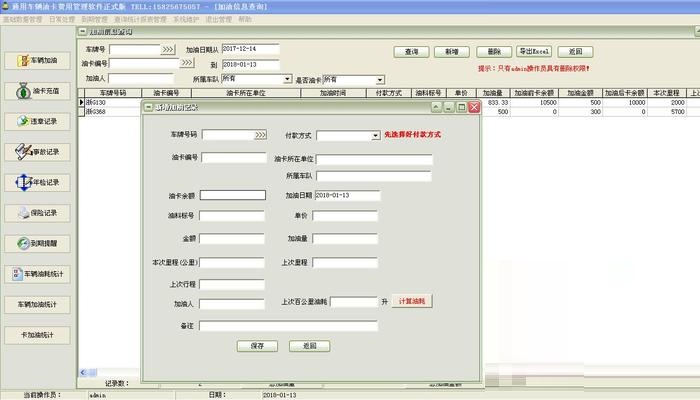Open the 帮助 menu
This screenshot has width=700, height=400.
click(245, 19)
